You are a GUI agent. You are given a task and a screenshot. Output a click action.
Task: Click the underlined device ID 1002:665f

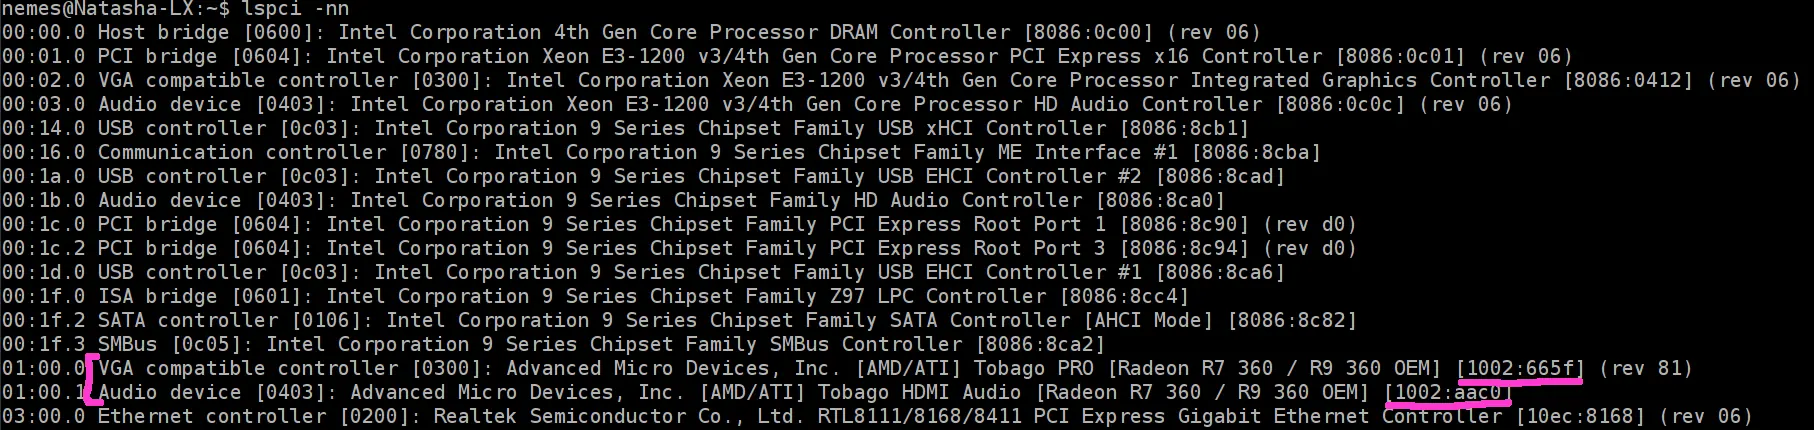tap(1520, 369)
